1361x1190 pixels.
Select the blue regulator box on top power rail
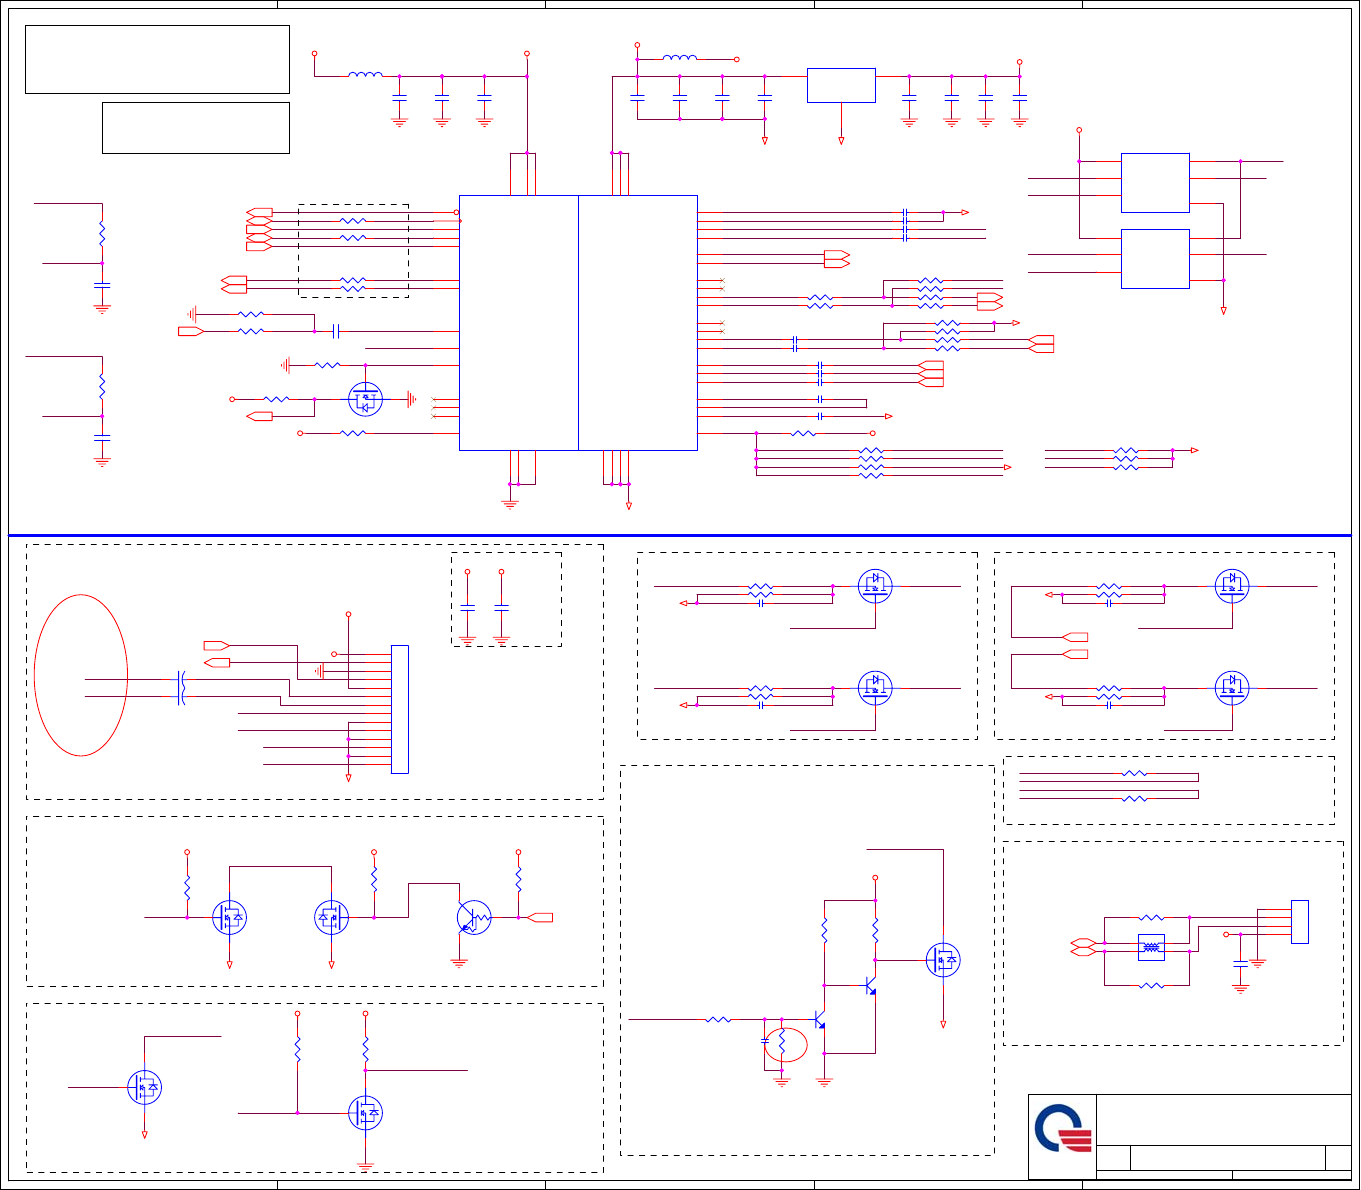(841, 85)
